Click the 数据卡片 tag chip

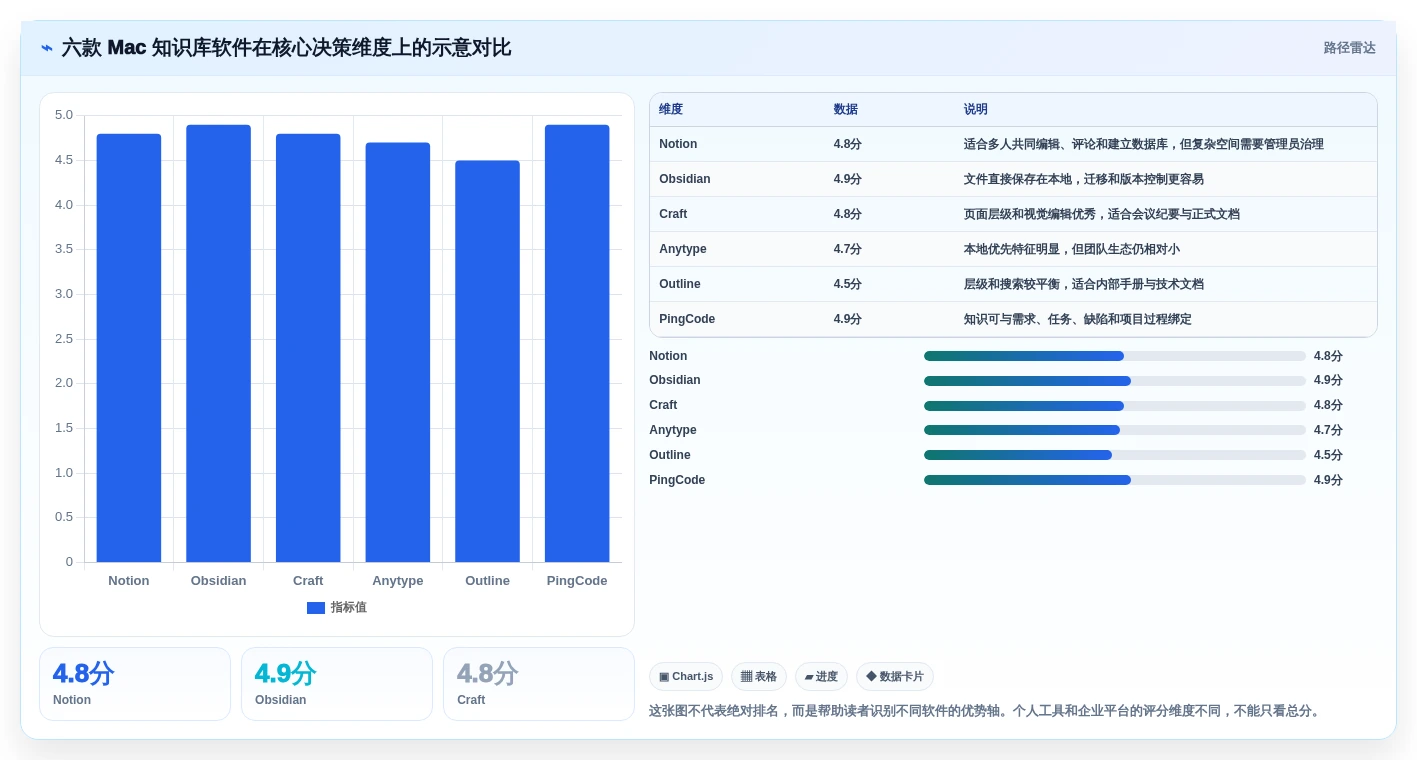click(895, 677)
